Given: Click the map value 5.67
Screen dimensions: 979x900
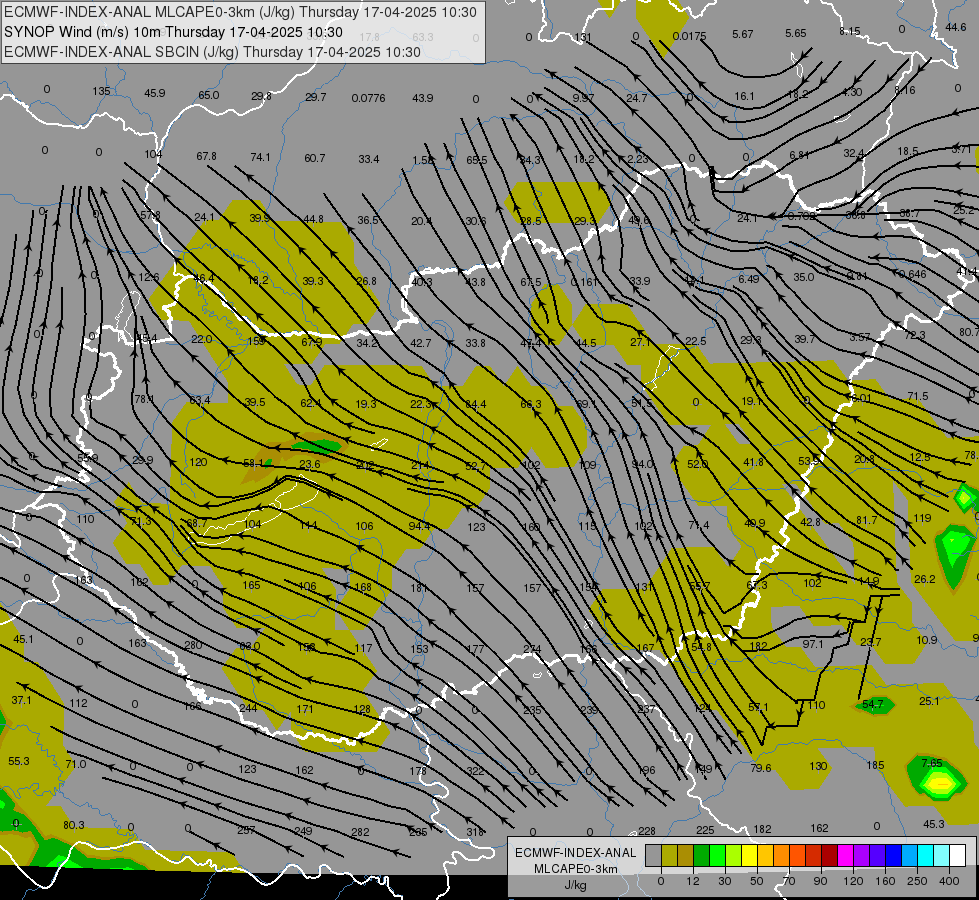Looking at the screenshot, I should pyautogui.click(x=743, y=34).
